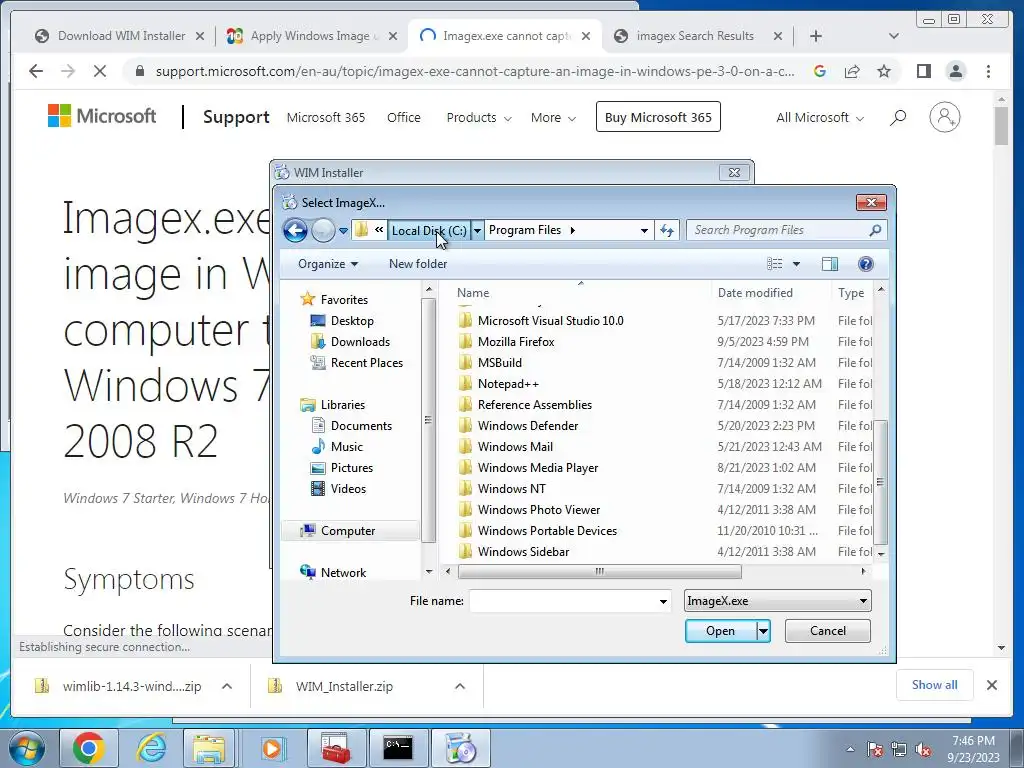This screenshot has width=1024, height=768.
Task: Select Recent Places in the navigation pane
Action: pyautogui.click(x=366, y=362)
